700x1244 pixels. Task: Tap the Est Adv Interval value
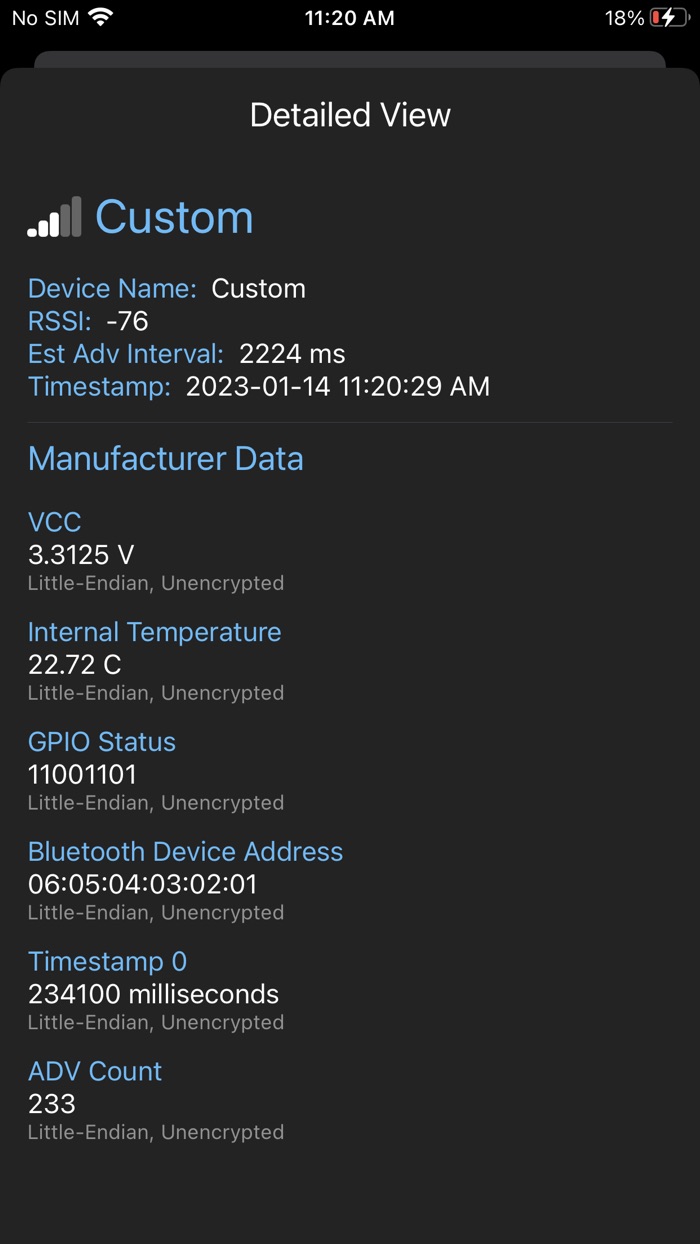pos(292,353)
